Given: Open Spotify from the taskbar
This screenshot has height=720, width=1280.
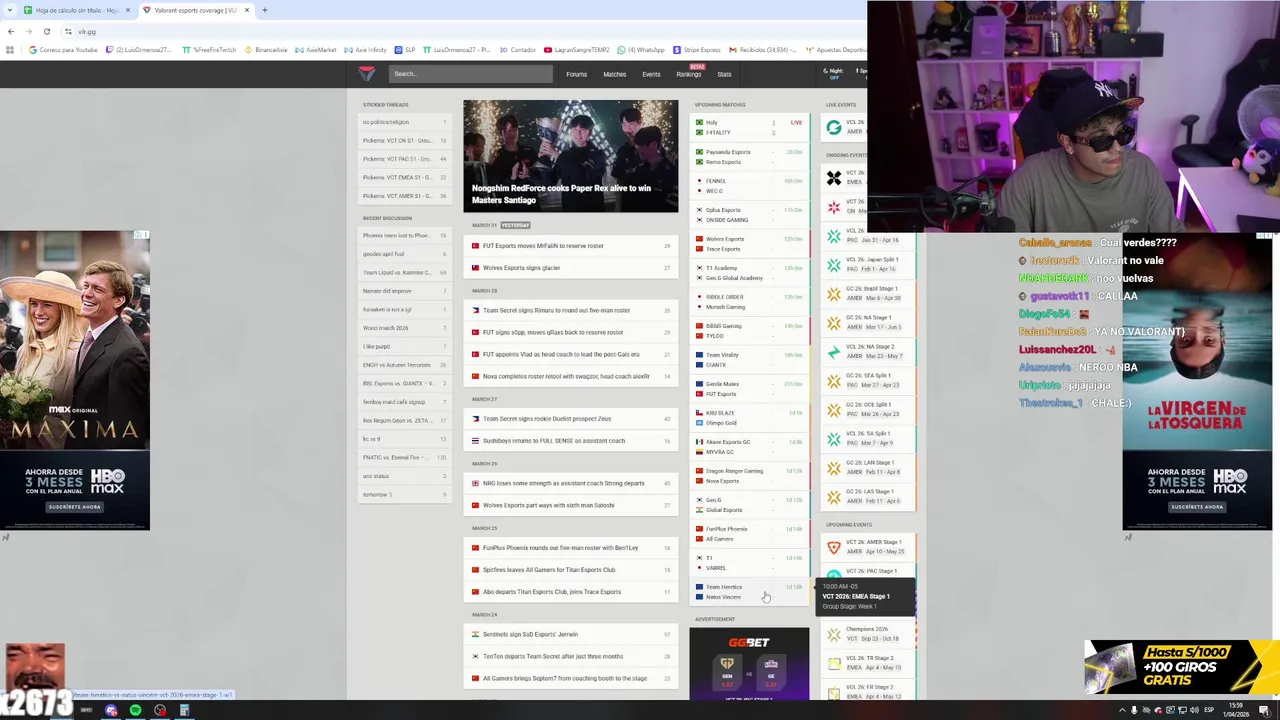Looking at the screenshot, I should (x=135, y=710).
